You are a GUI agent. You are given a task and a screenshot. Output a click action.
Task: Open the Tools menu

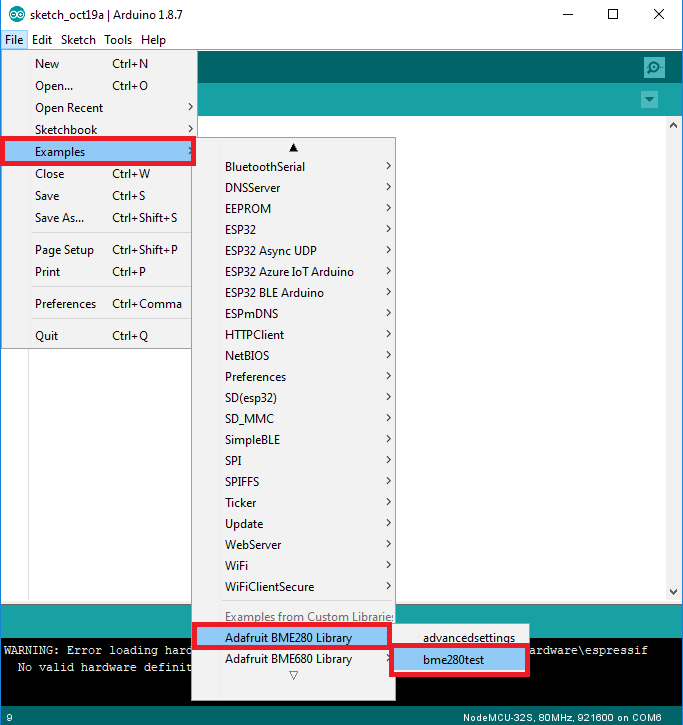[x=118, y=40]
